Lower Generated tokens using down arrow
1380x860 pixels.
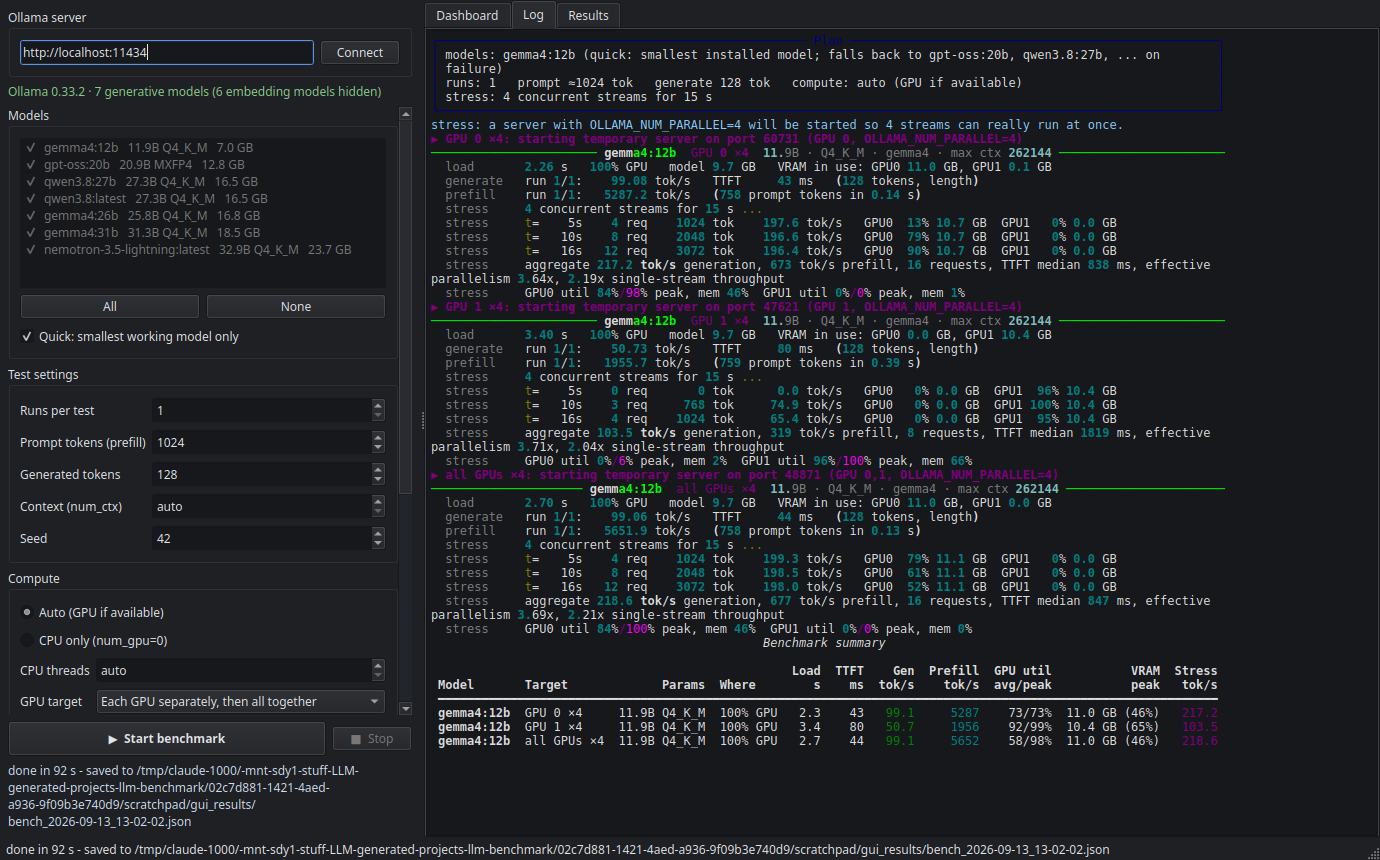378,480
